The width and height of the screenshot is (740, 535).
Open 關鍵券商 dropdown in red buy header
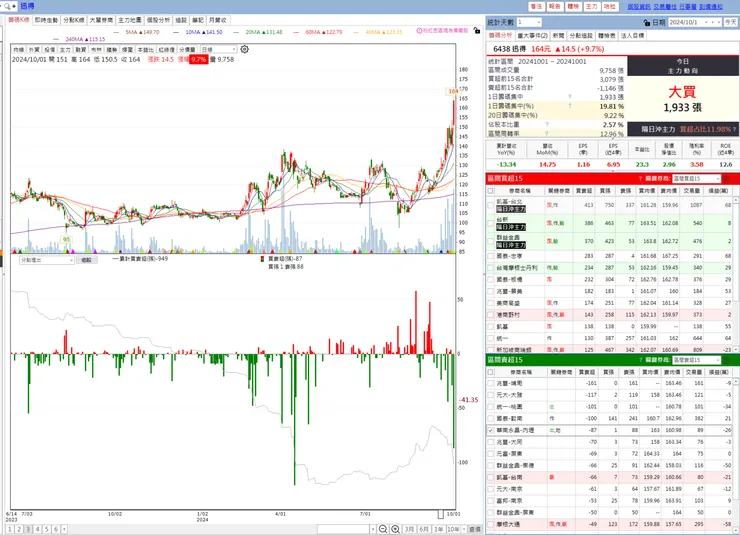coord(697,178)
